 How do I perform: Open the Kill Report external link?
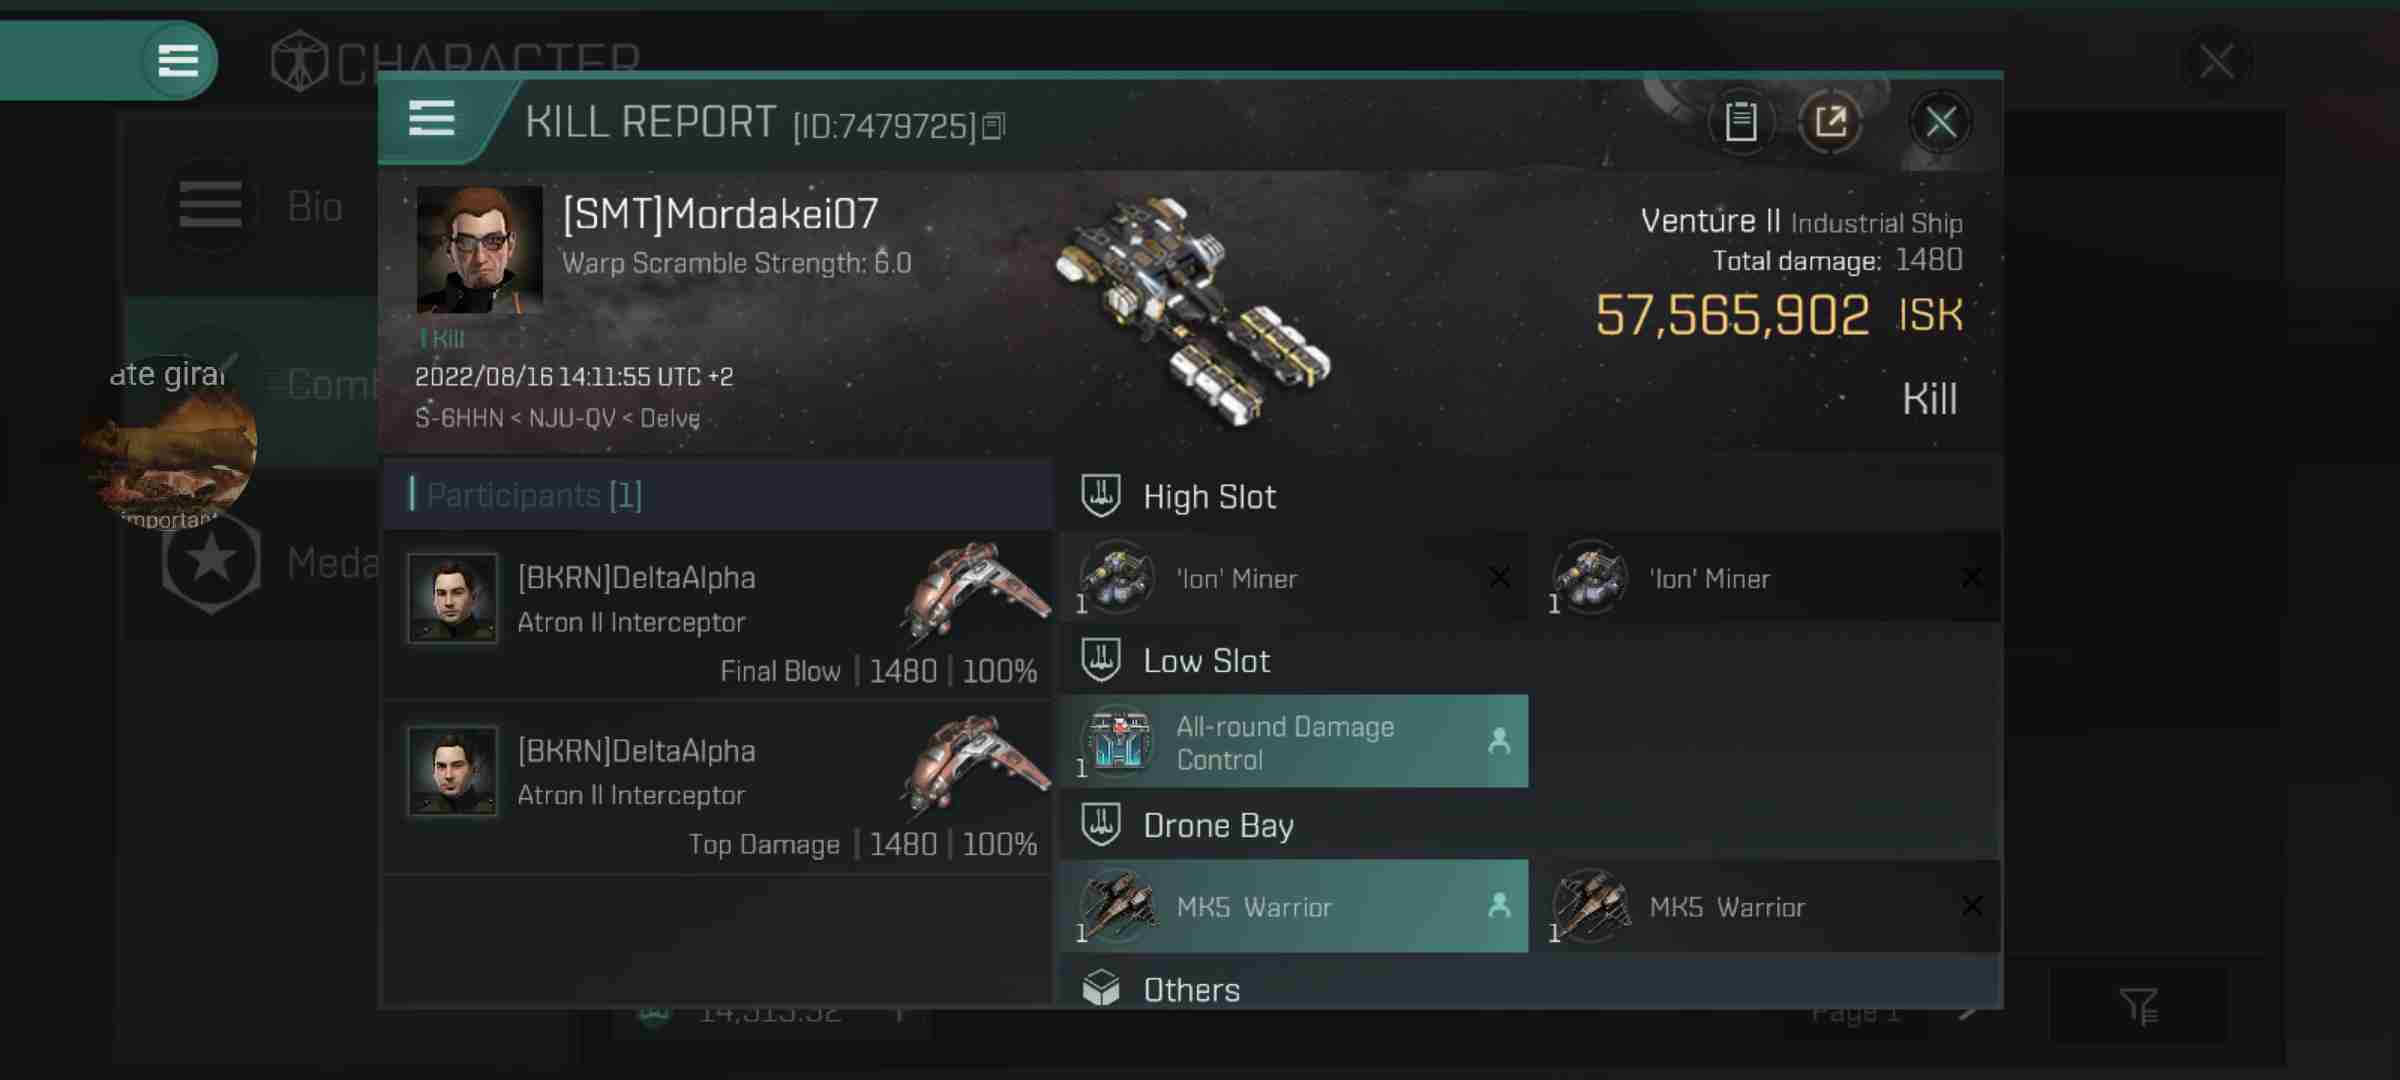pos(1831,121)
